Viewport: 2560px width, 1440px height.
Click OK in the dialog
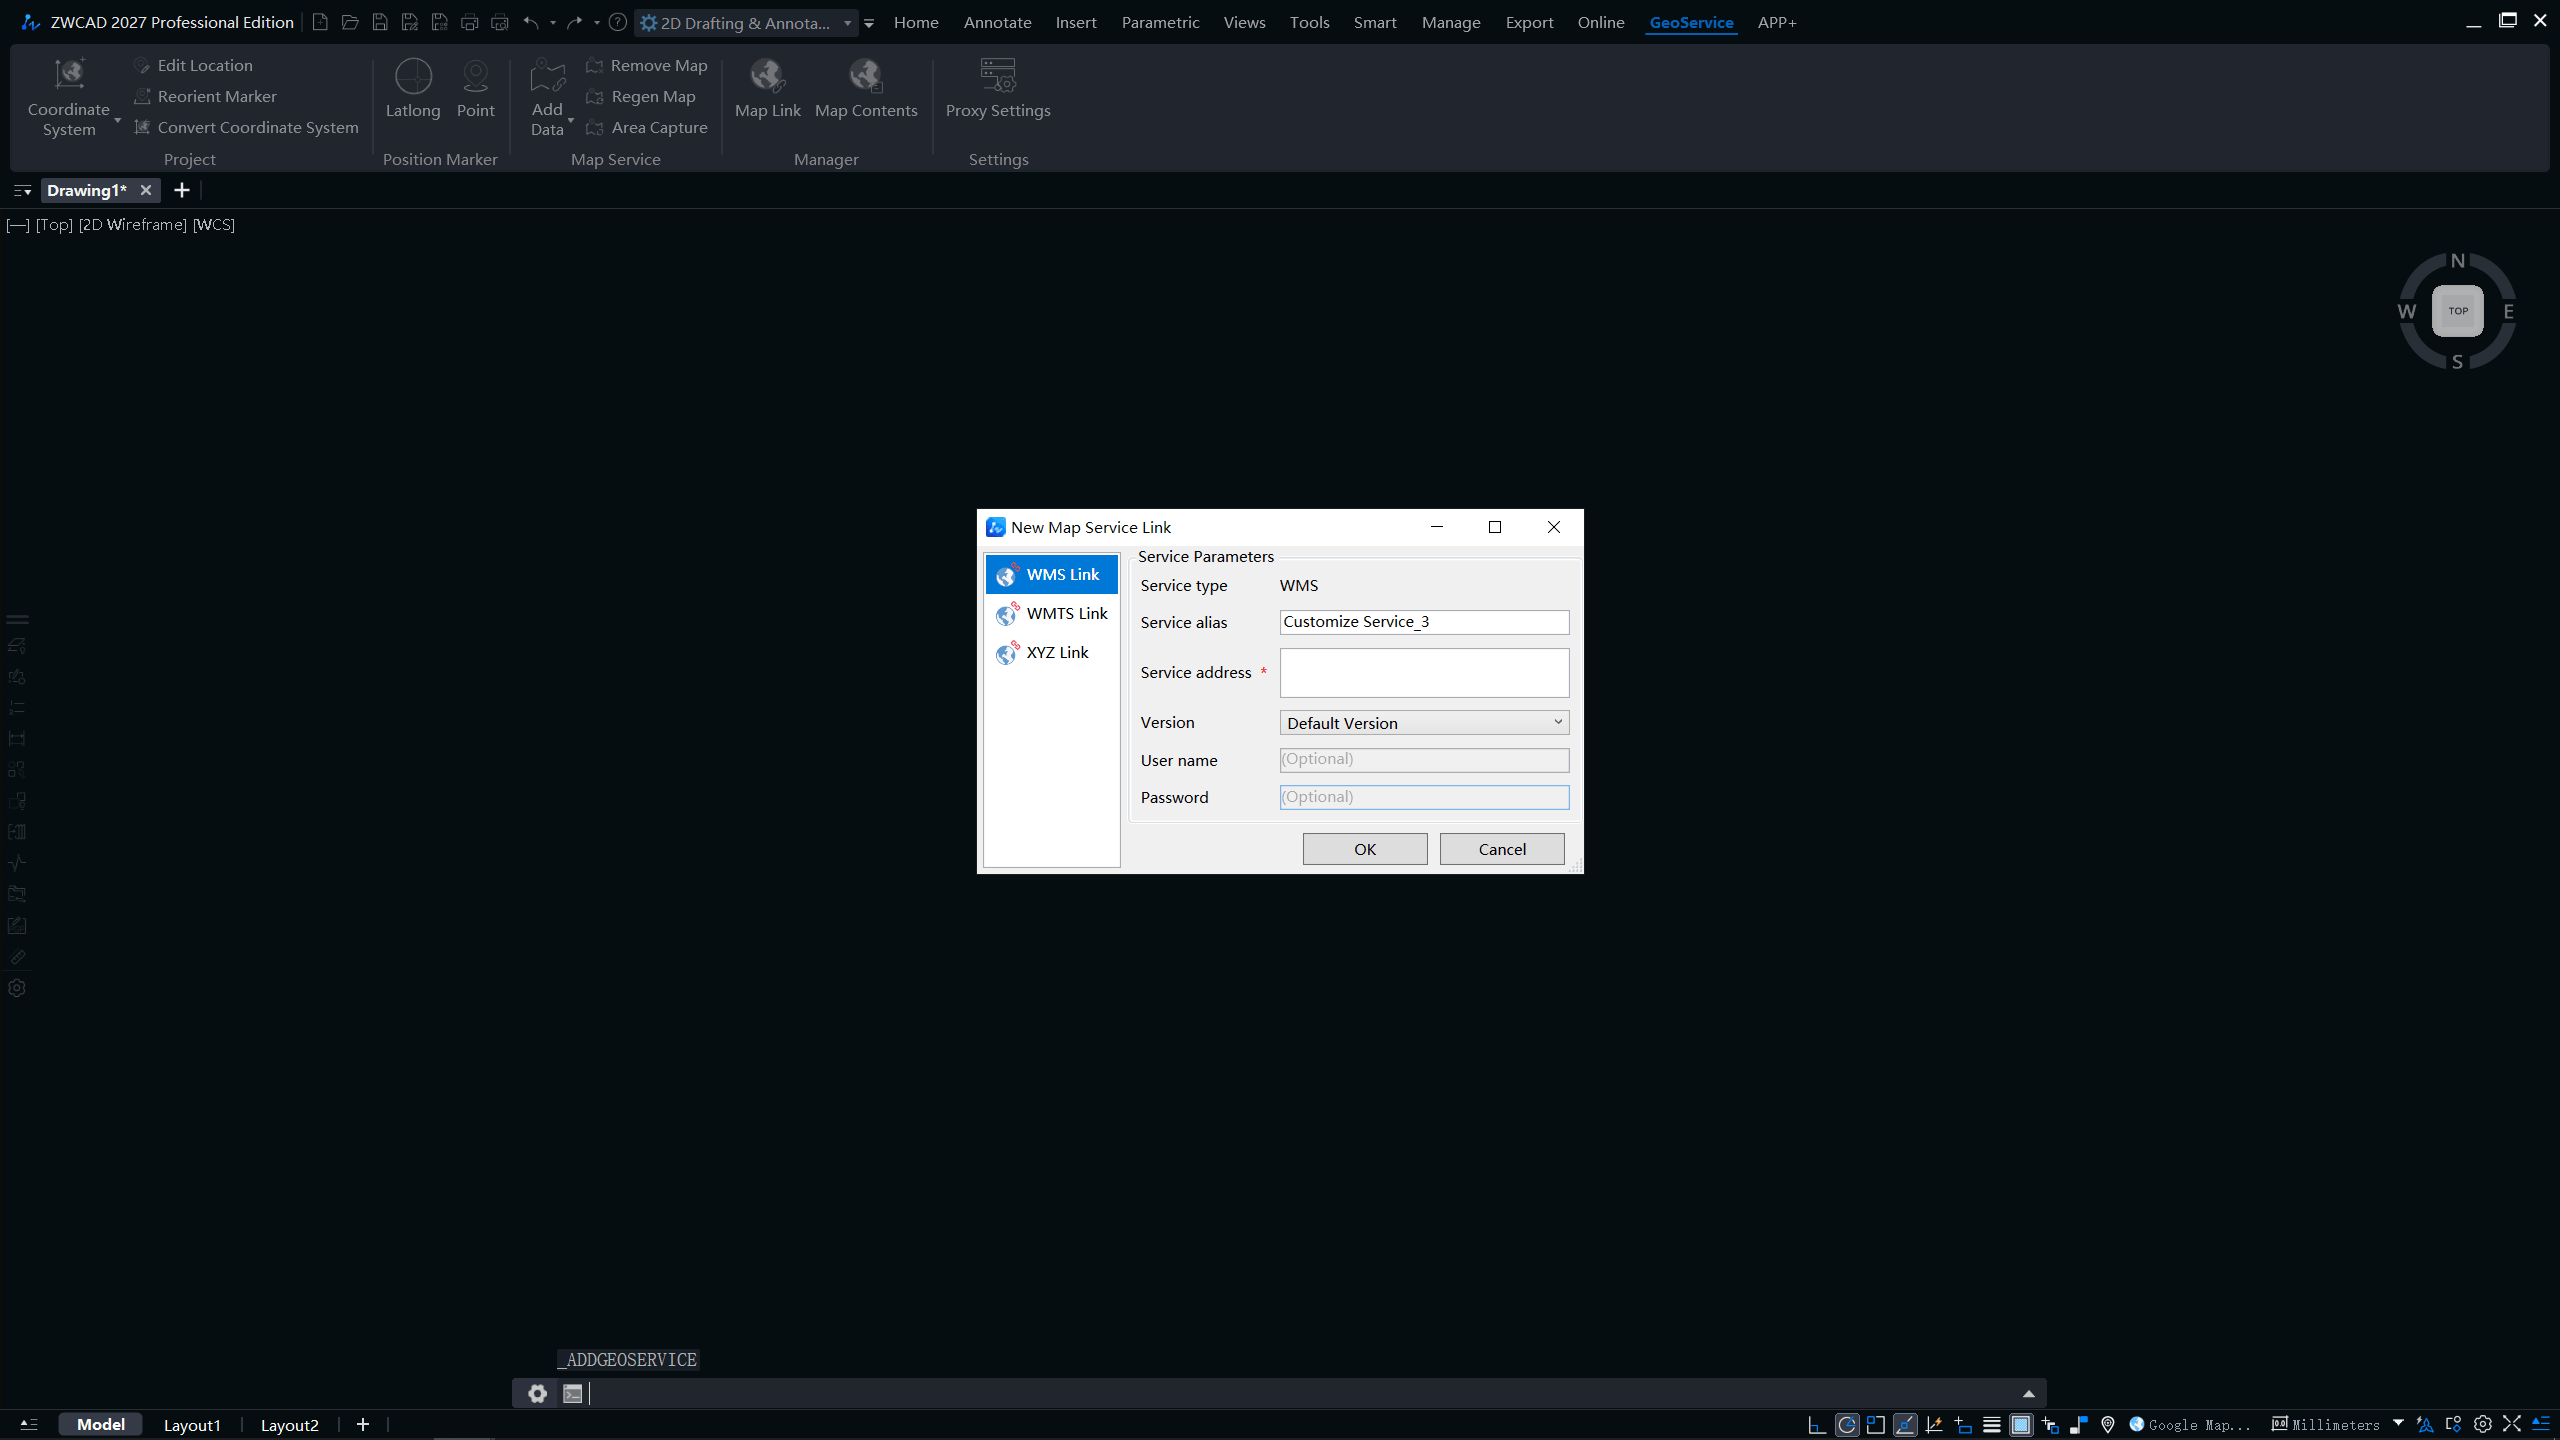[x=1364, y=849]
